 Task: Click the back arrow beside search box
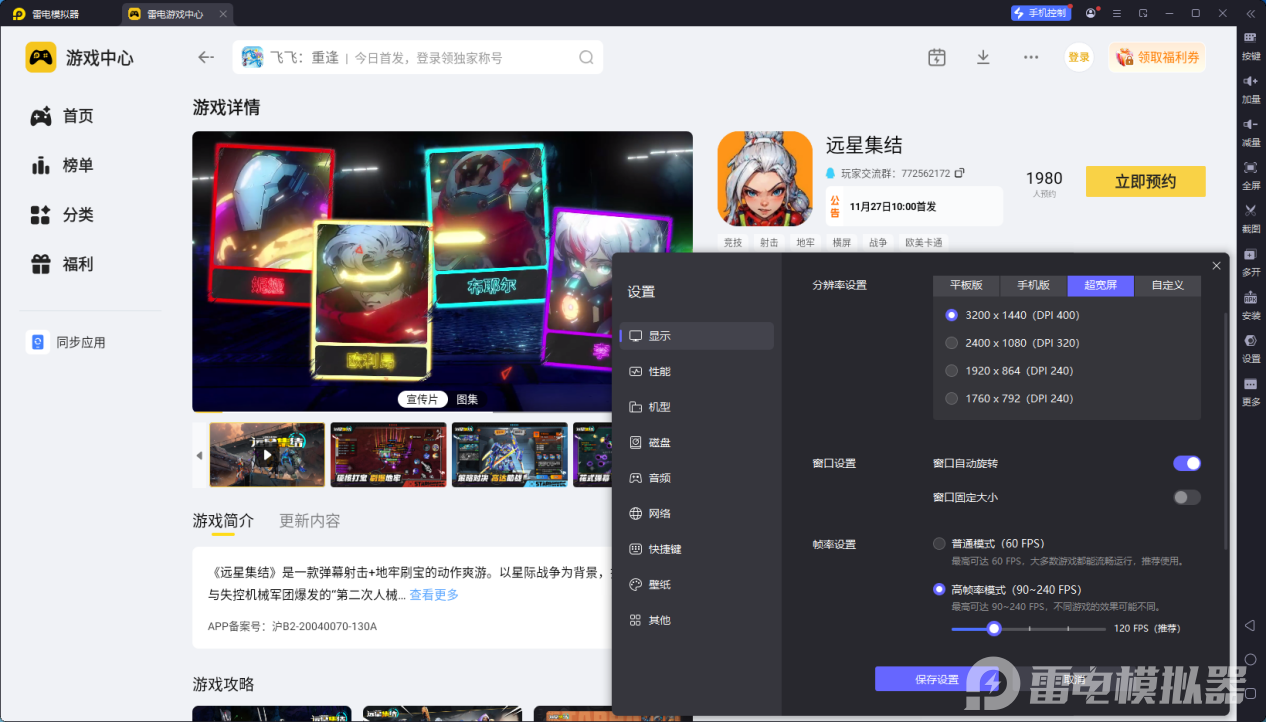click(206, 57)
